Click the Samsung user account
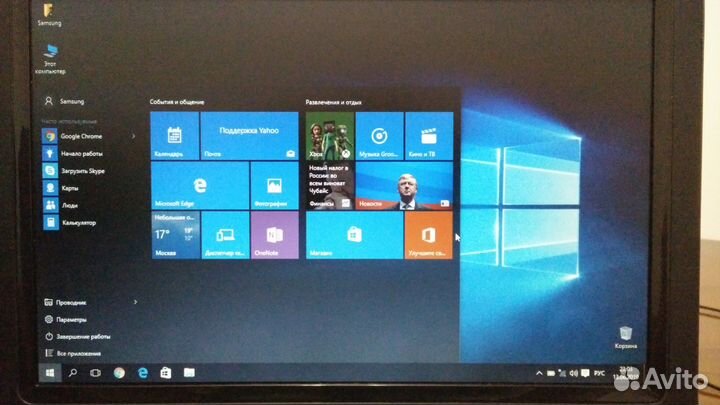Screen dimensions: 720x405 (x=64, y=101)
